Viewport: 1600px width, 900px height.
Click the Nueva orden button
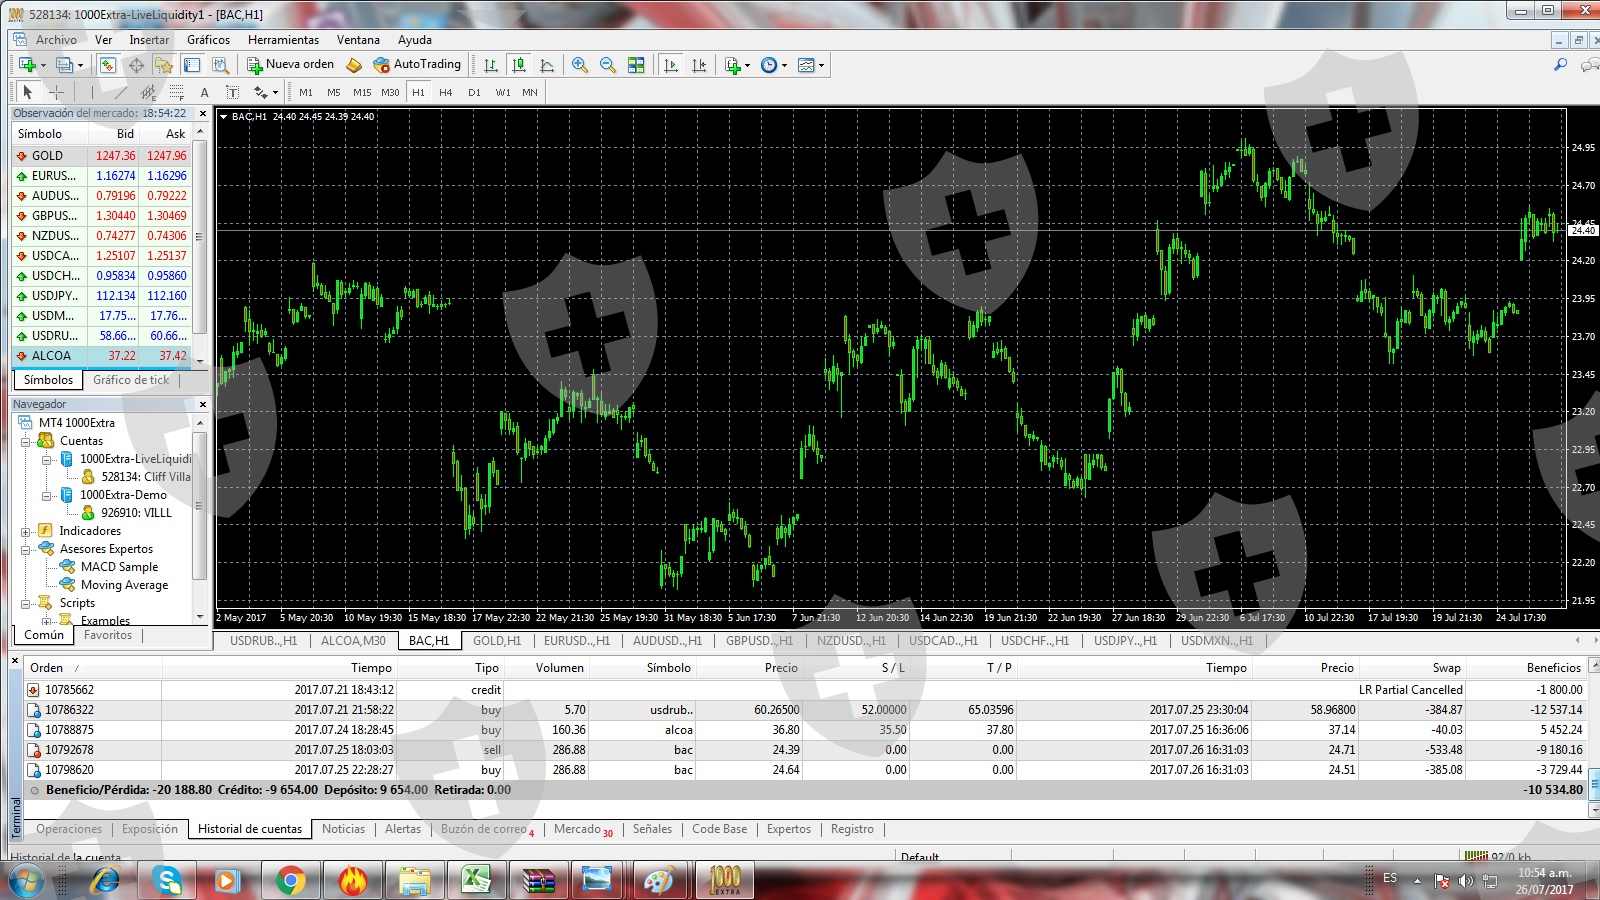291,64
